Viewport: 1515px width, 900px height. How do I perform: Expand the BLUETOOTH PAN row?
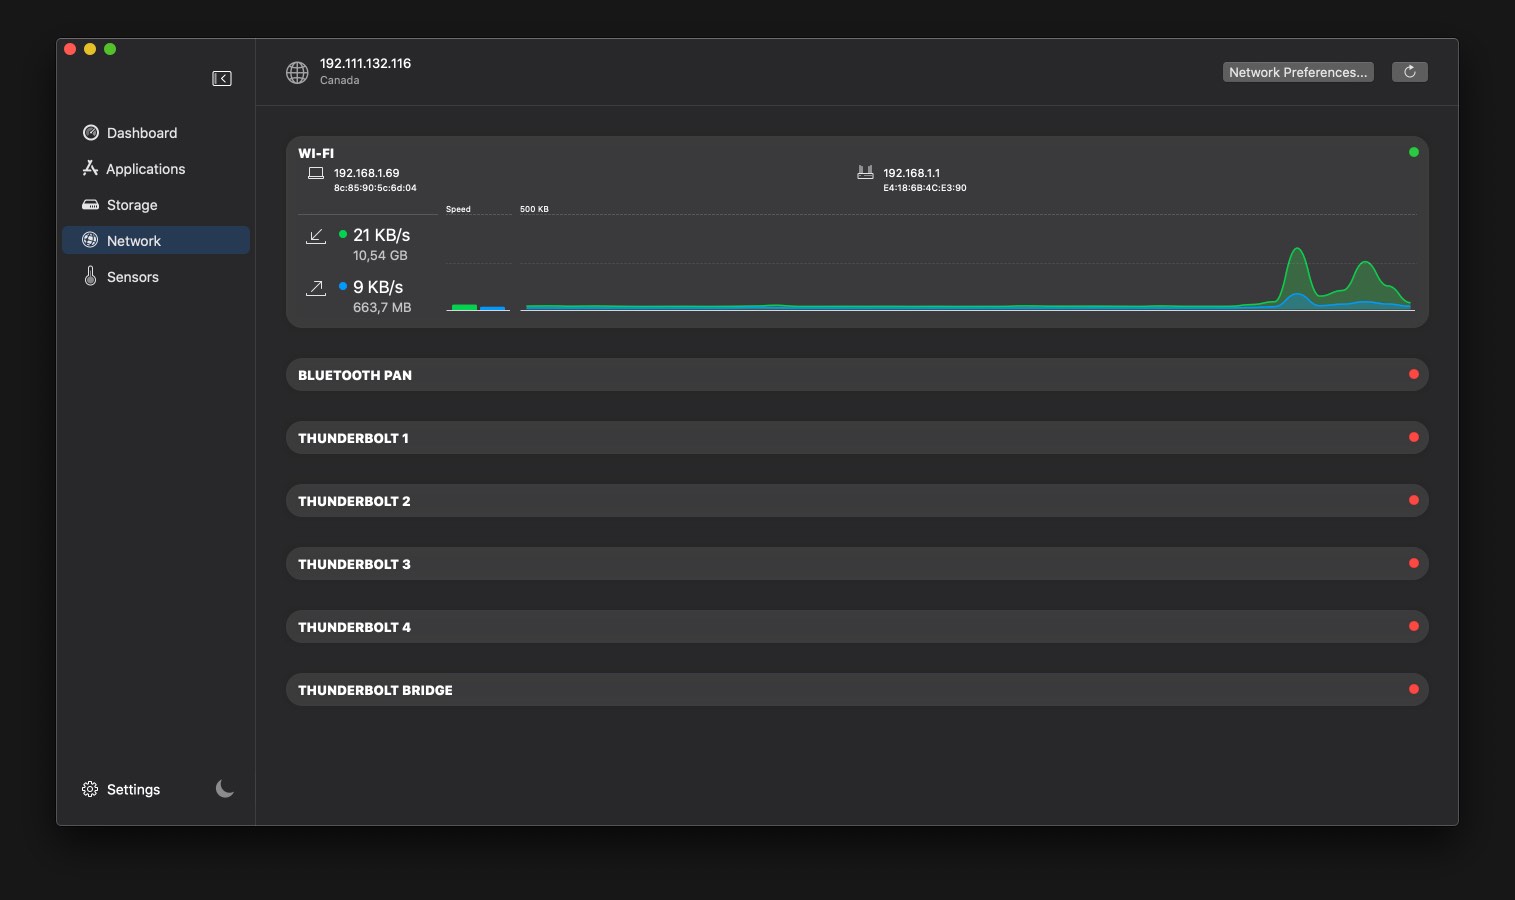(x=857, y=375)
